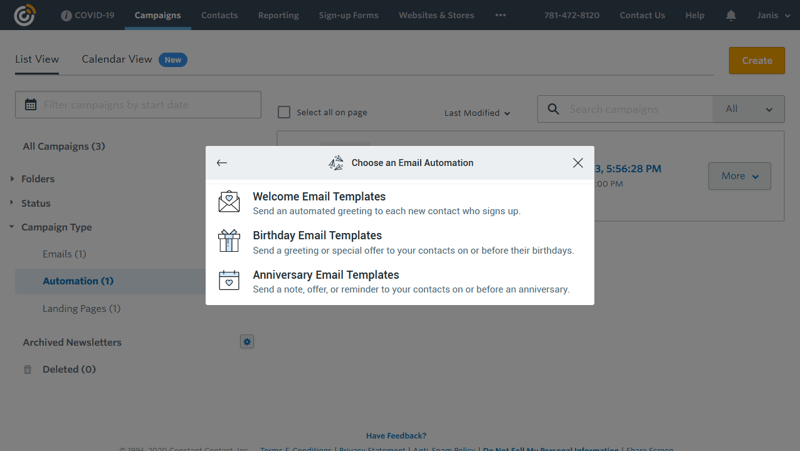
Task: Click the back arrow in the dialog
Action: (x=222, y=163)
